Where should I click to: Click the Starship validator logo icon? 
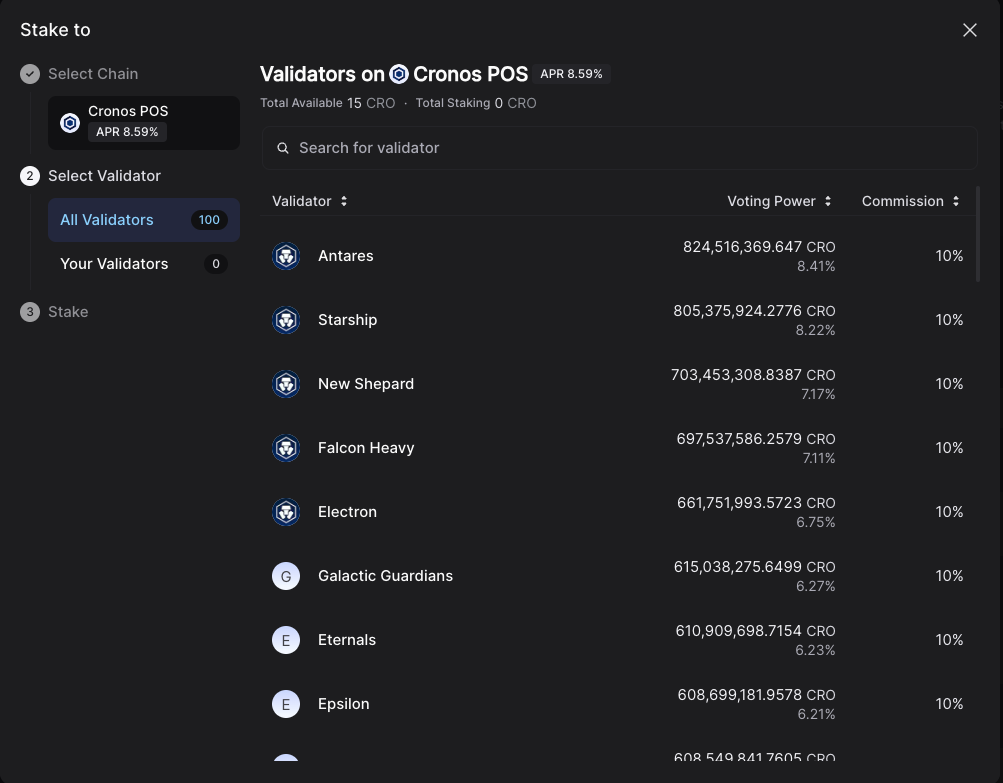click(x=286, y=320)
